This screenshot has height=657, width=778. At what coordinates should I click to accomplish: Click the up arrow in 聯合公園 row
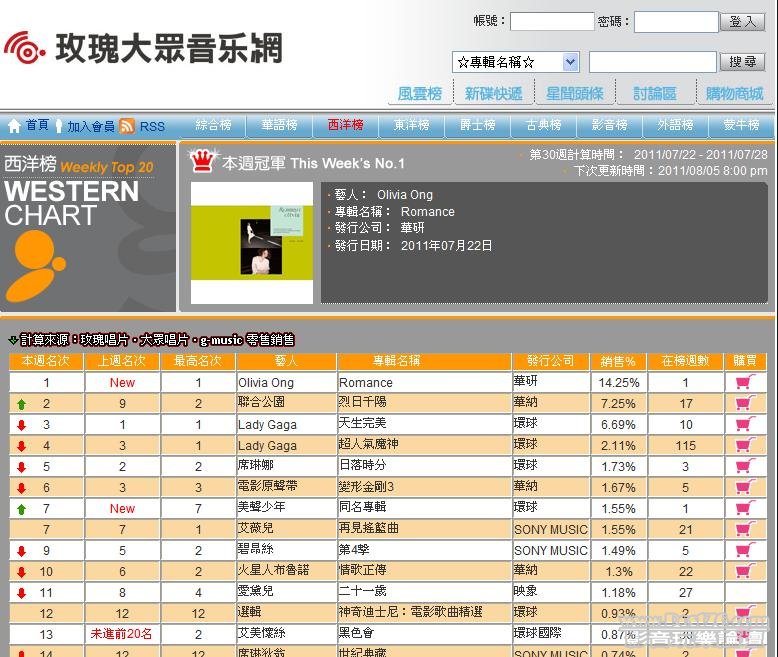(x=21, y=404)
